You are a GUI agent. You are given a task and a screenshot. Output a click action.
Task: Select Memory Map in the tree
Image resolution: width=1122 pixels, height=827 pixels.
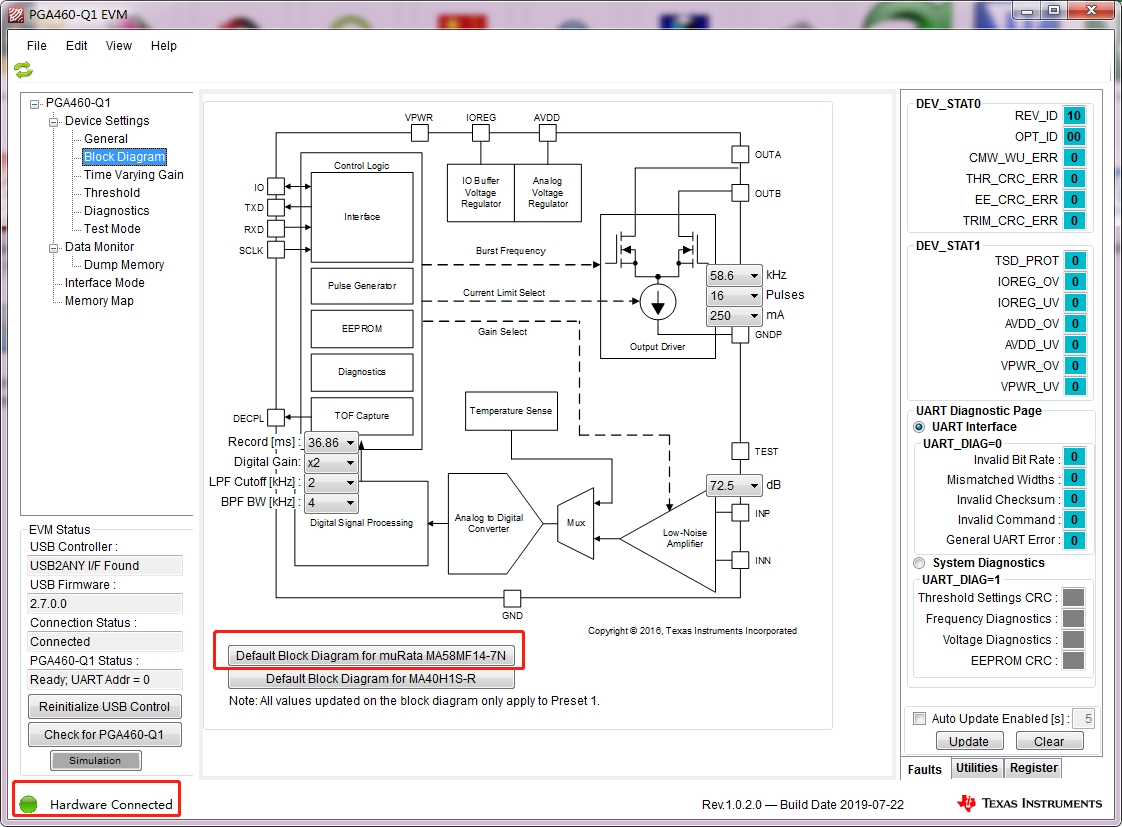pos(99,300)
